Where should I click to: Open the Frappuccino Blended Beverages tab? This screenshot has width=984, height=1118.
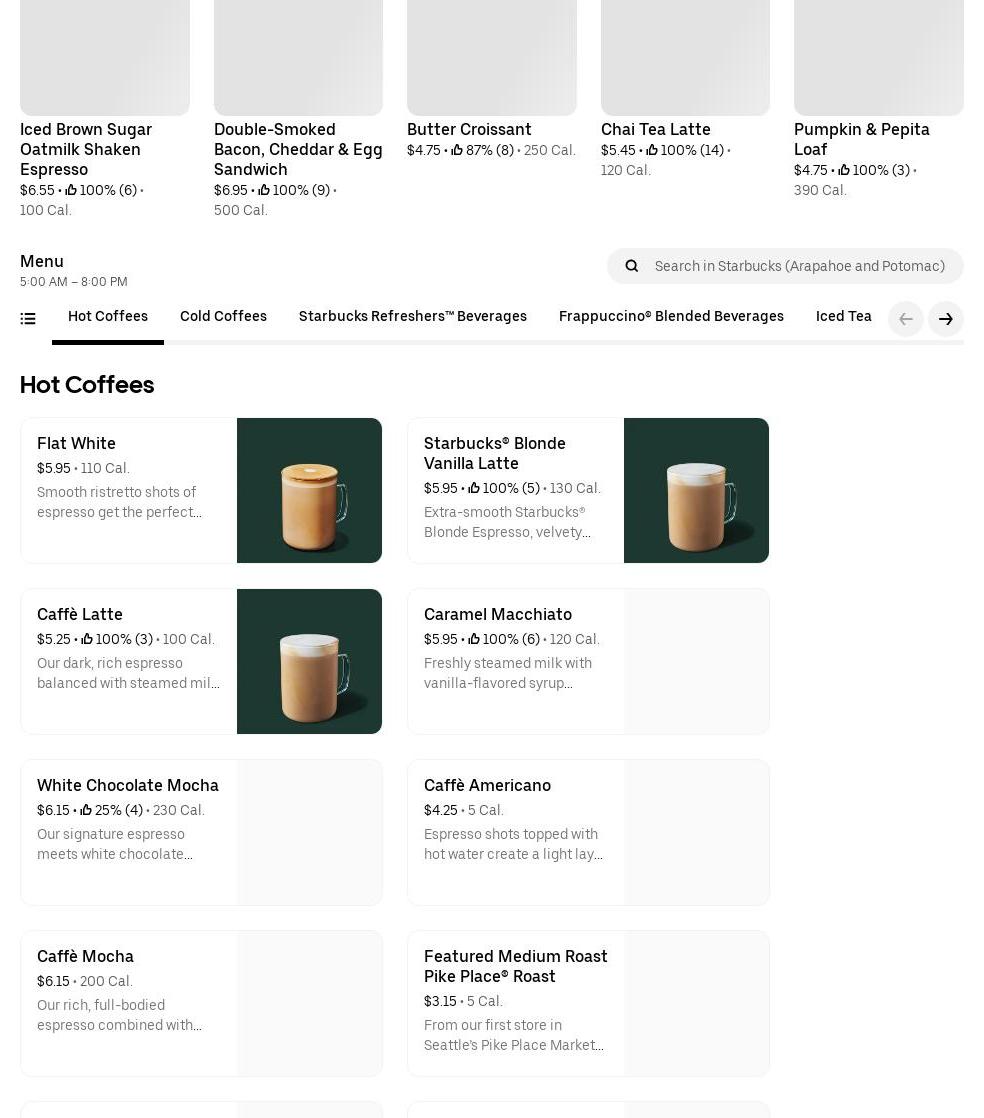pos(671,317)
